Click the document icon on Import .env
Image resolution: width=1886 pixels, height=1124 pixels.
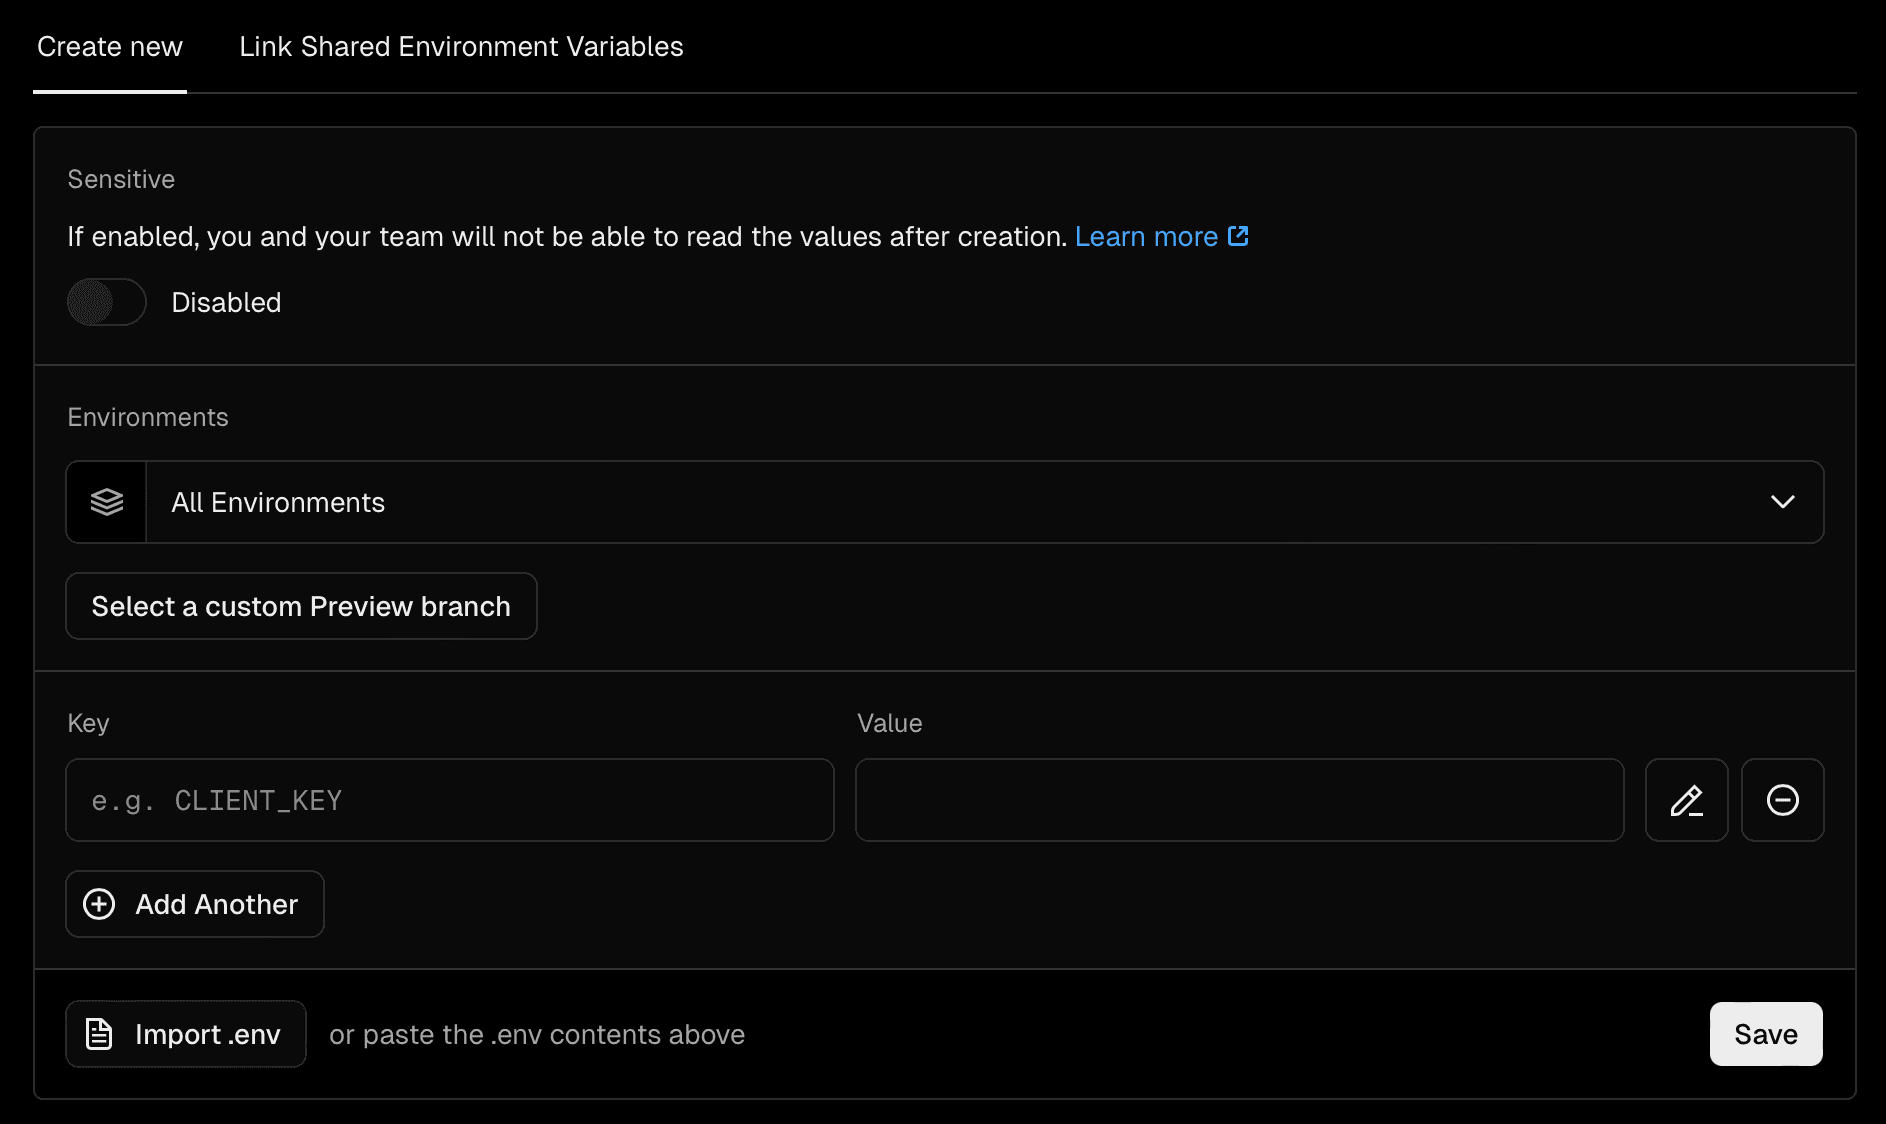pyautogui.click(x=100, y=1034)
